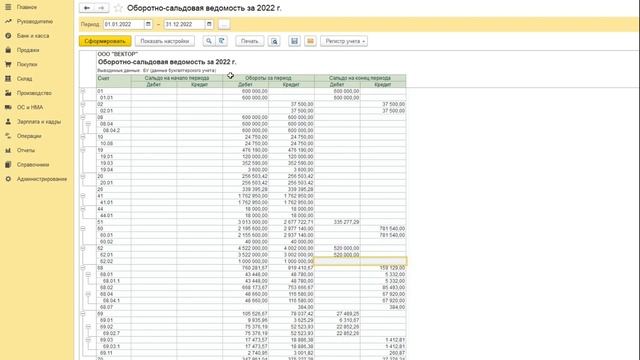Image resolution: width=640 pixels, height=360 pixels.
Task: Collapse account 19 group
Action: (83, 150)
